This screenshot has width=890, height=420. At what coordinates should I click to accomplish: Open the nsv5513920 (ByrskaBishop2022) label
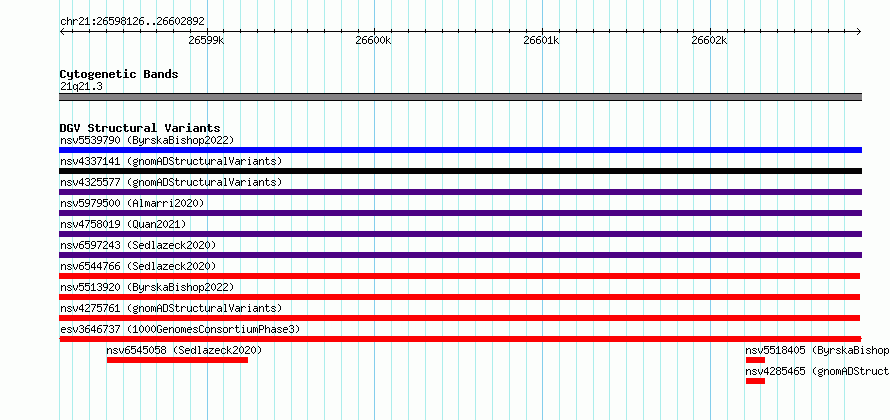coord(147,287)
